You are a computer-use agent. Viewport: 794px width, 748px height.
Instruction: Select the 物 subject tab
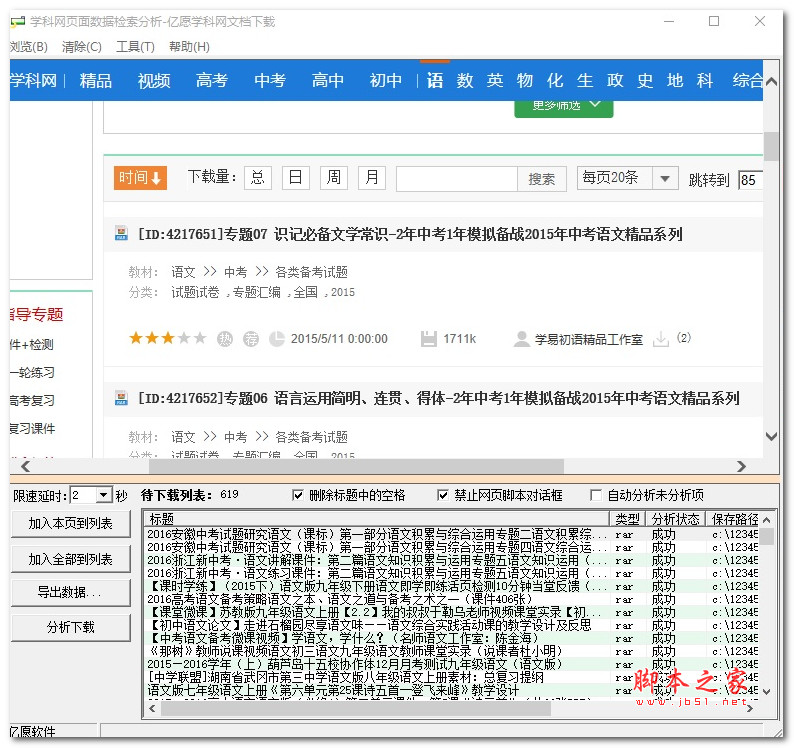(525, 81)
